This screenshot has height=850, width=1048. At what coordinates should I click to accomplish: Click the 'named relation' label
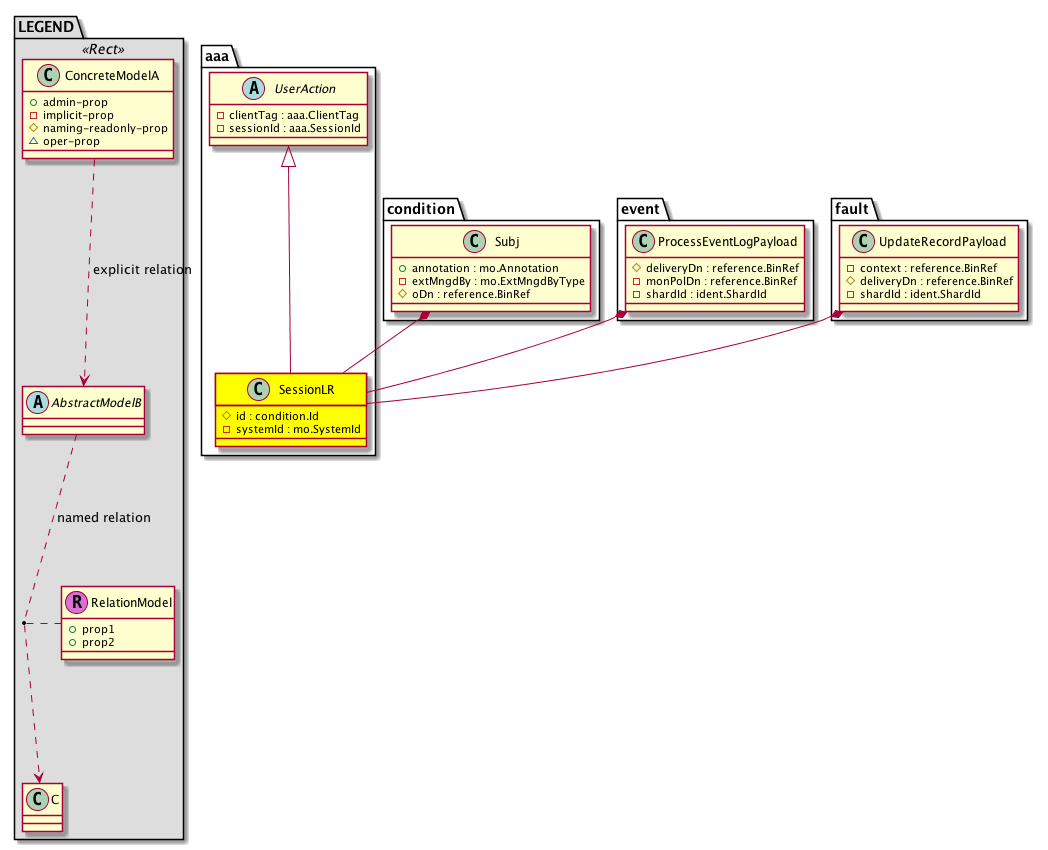coord(104,518)
